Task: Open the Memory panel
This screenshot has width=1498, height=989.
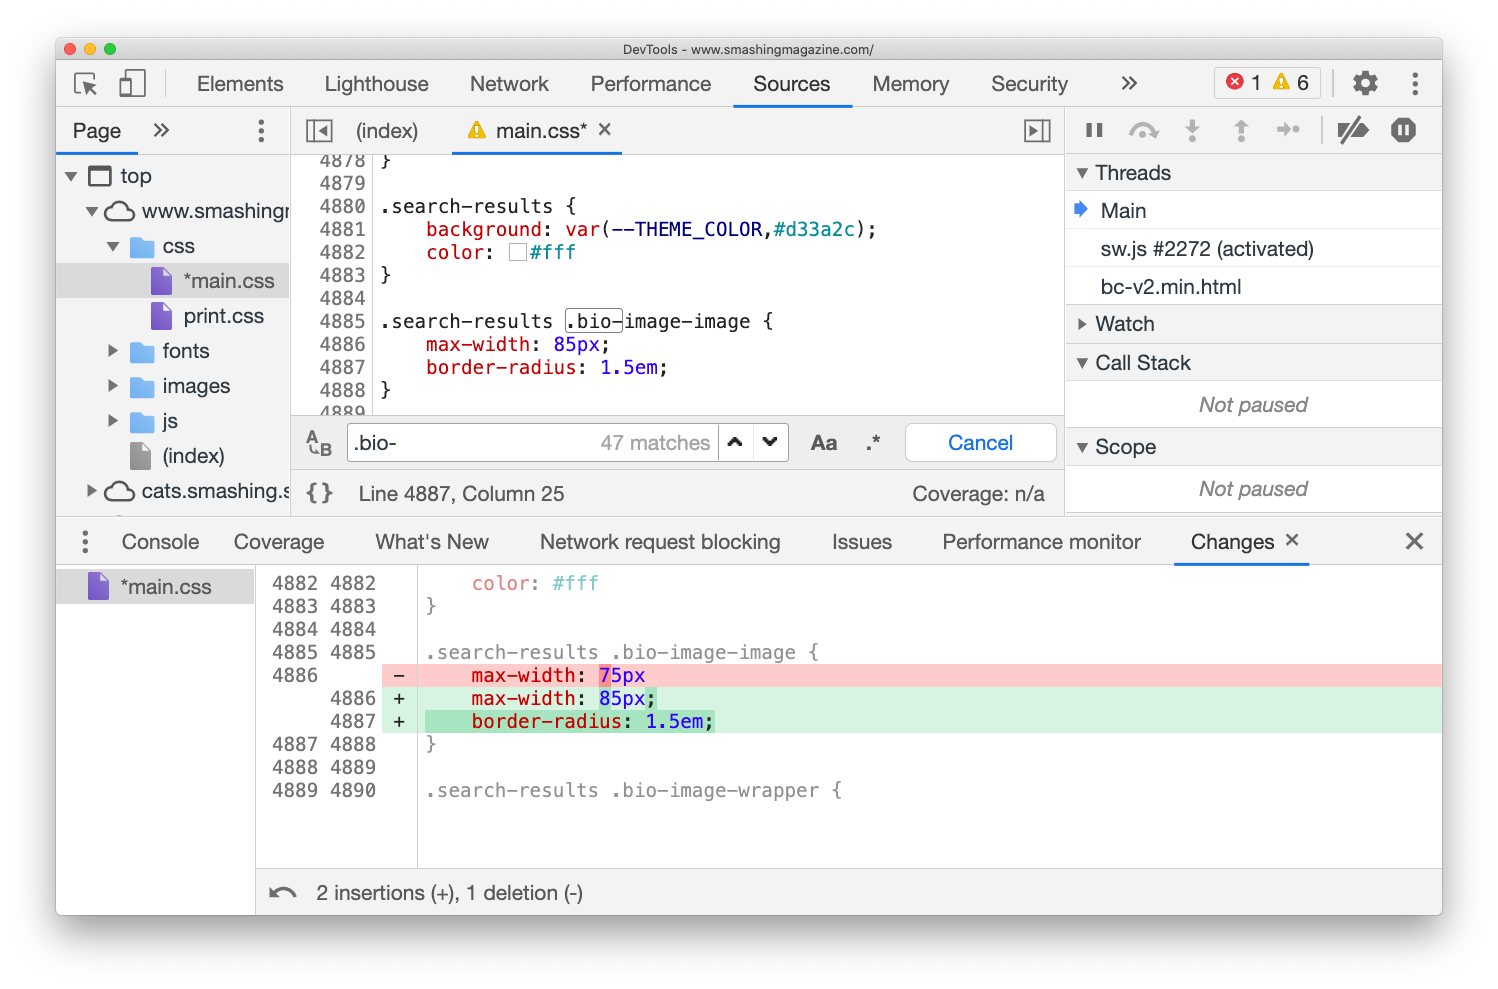Action: pos(910,84)
